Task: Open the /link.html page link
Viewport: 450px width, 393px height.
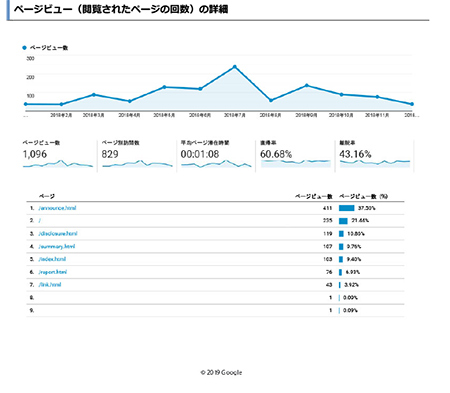Action: 50,285
